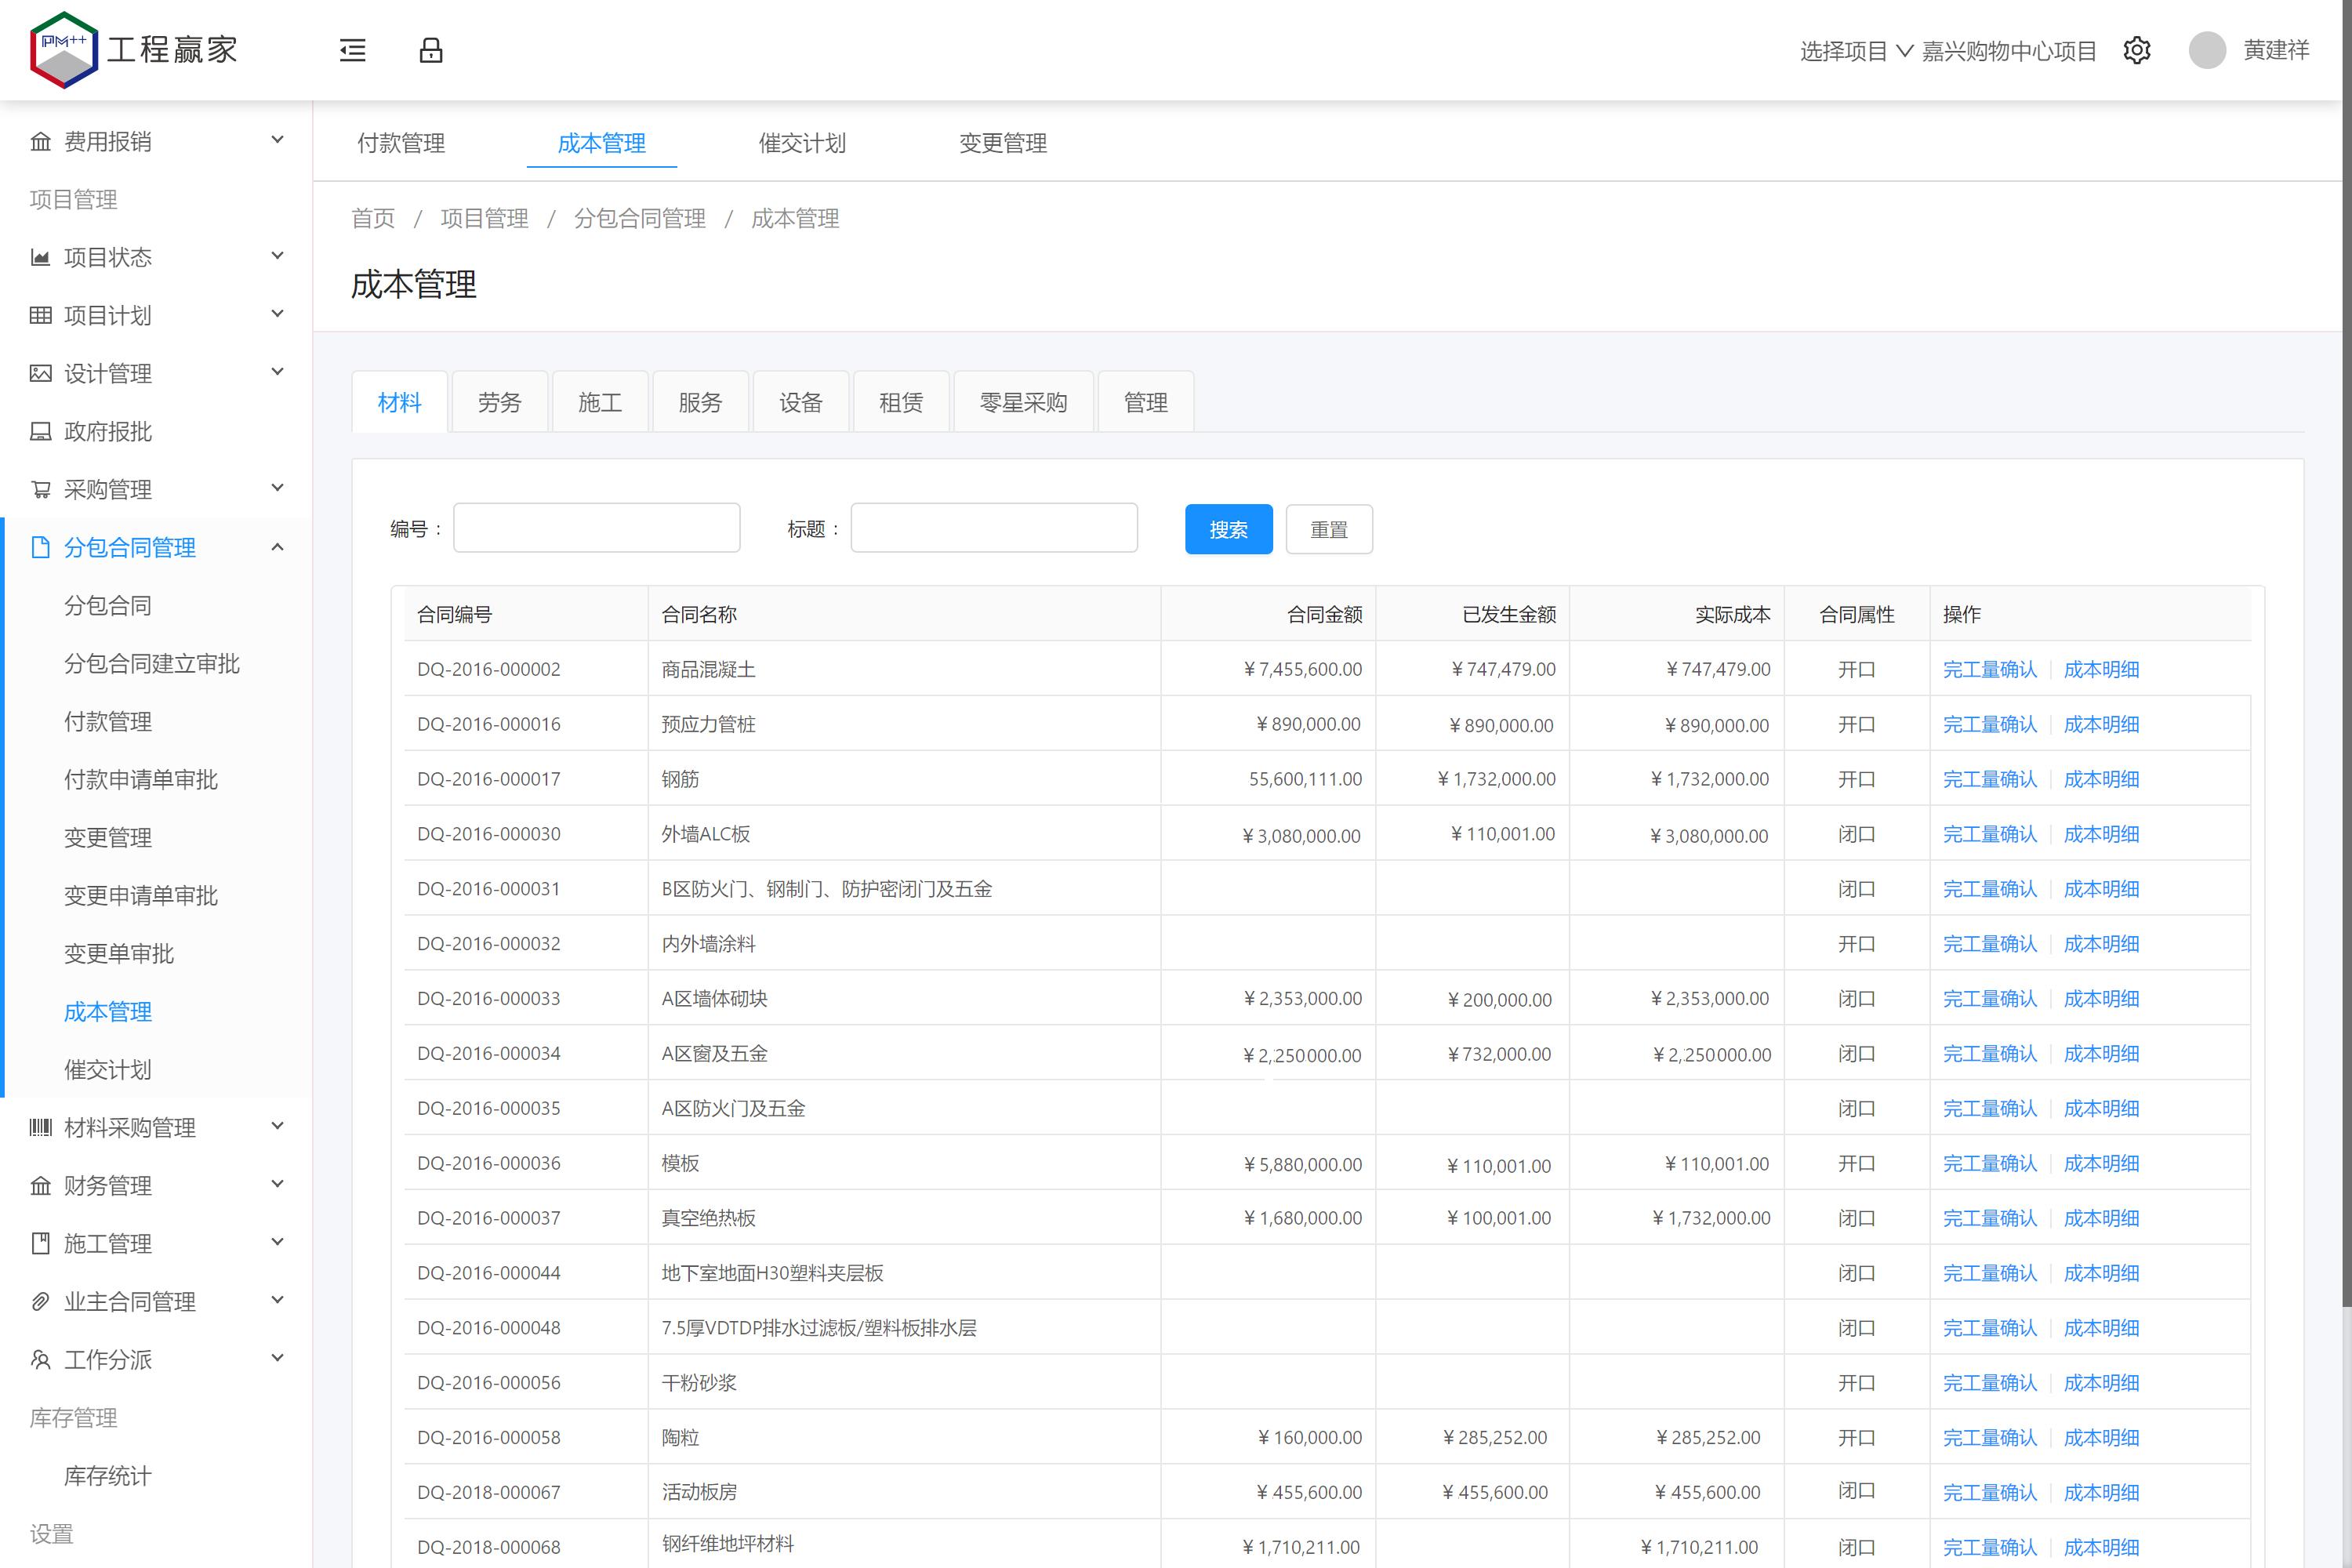The height and width of the screenshot is (1568, 2352).
Task: Click 首页 in the breadcrumb
Action: [373, 218]
